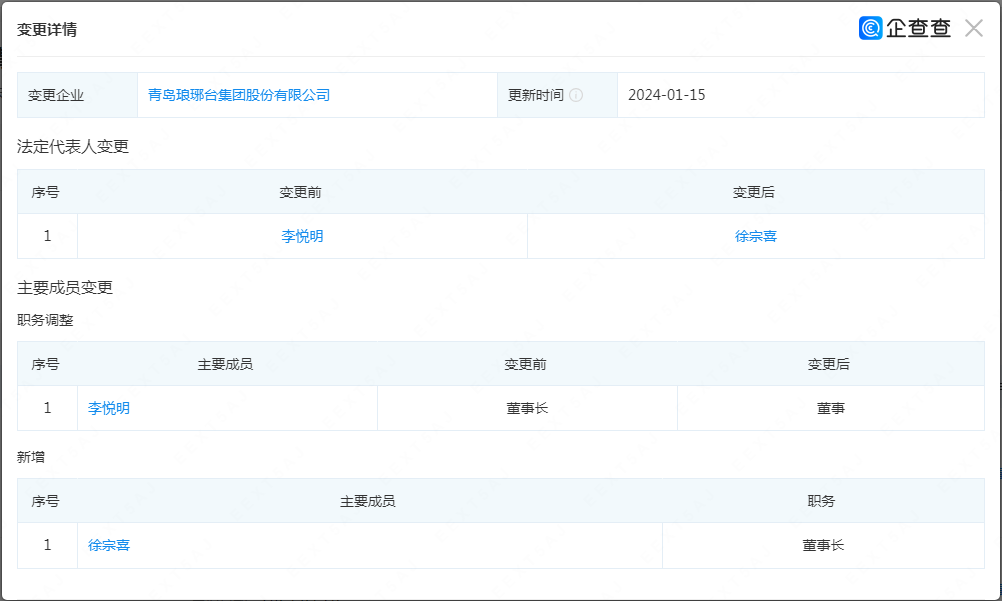The image size is (1002, 601).
Task: Click 变更后 header in 法定代表人变更 table
Action: [x=753, y=192]
